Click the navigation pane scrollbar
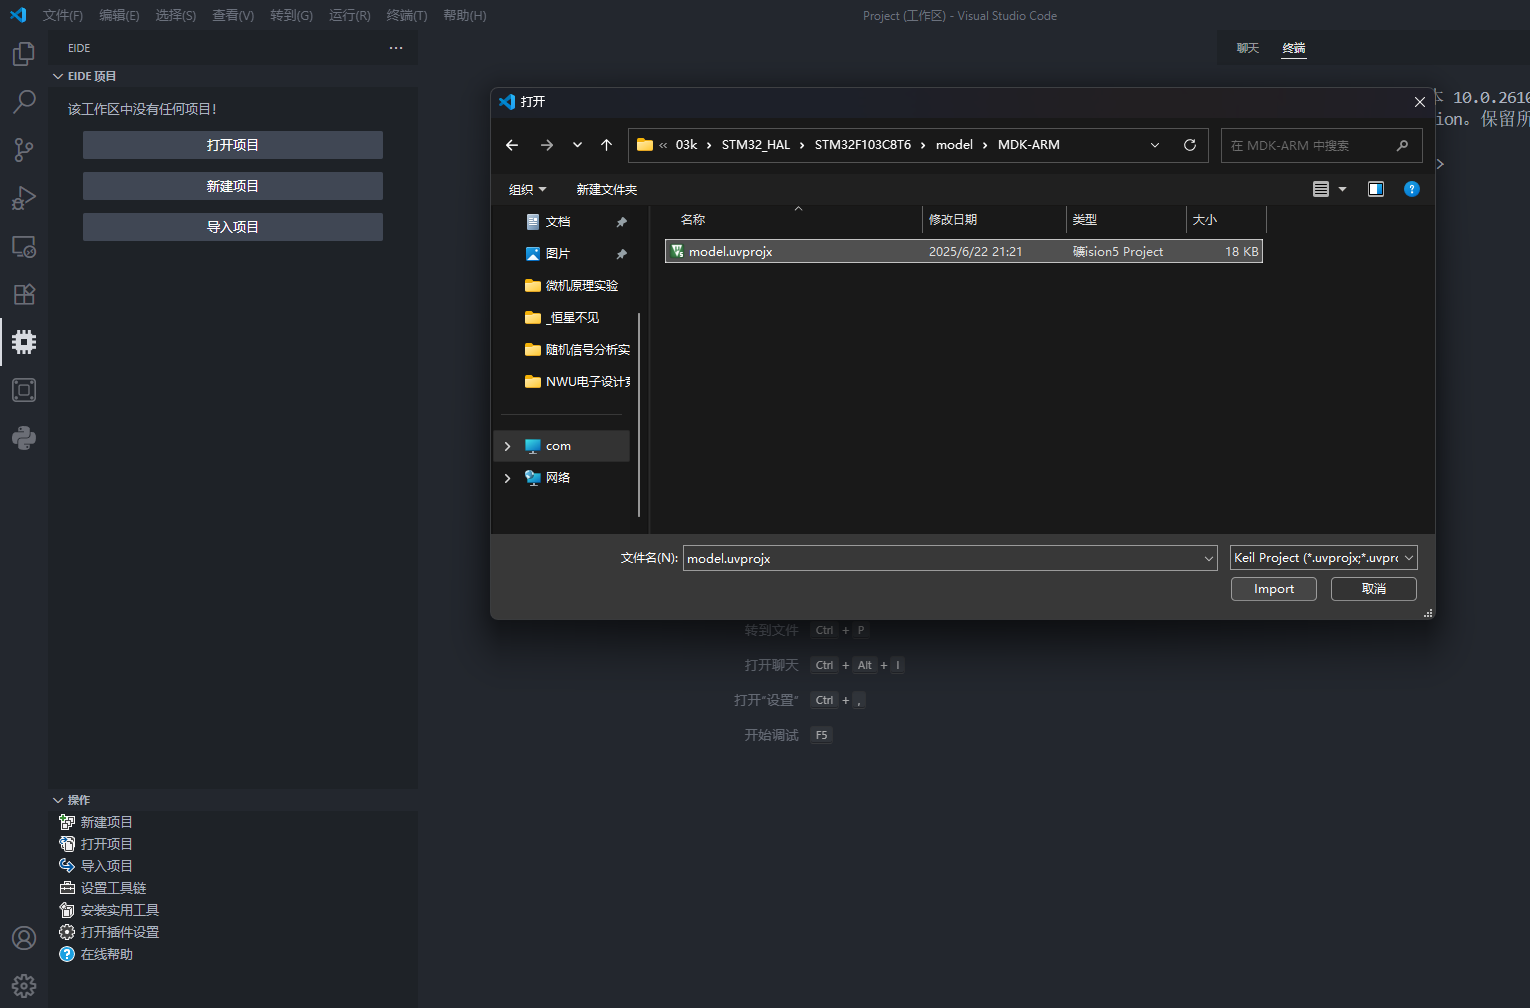The image size is (1530, 1008). pos(638,415)
